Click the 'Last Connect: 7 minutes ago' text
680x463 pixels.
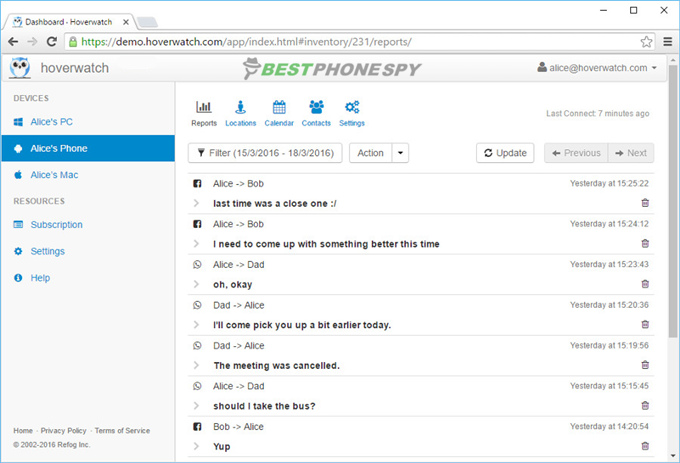point(598,114)
